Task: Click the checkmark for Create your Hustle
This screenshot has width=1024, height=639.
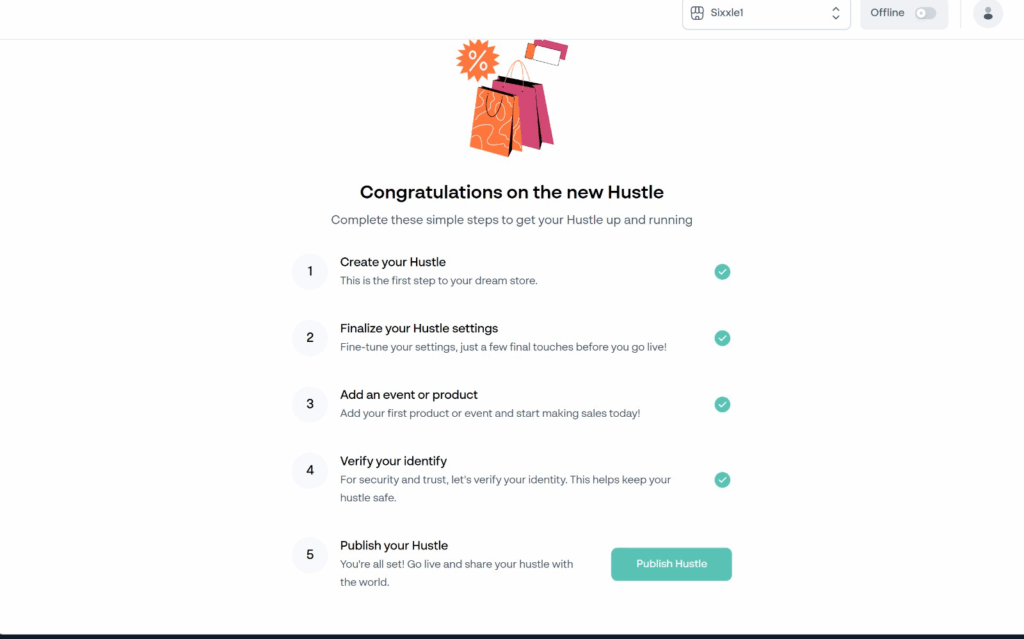Action: point(722,272)
